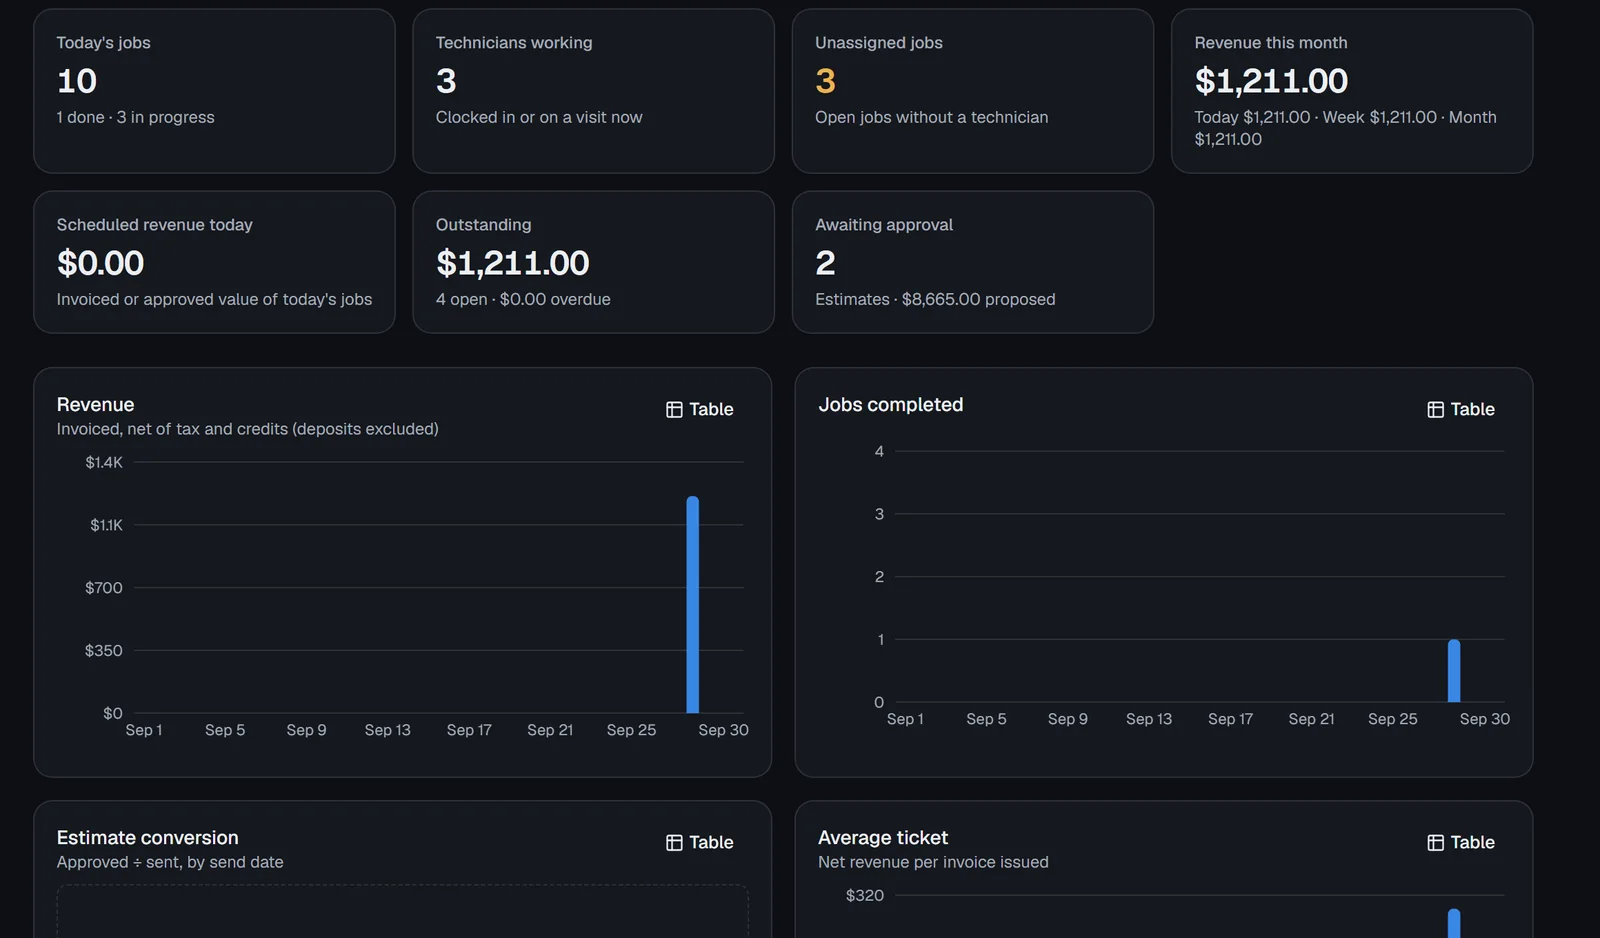Click 'Sep 1' label under Jobs completed chart

pos(905,719)
